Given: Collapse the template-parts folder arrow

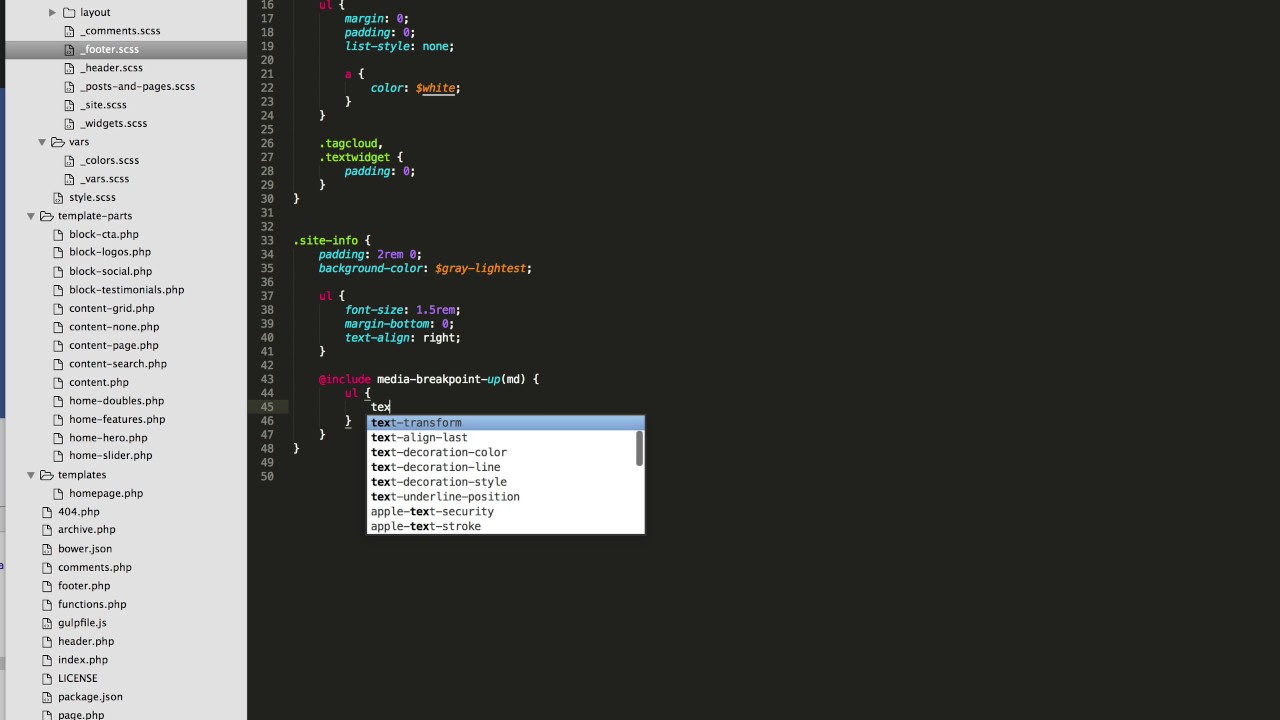Looking at the screenshot, I should [31, 216].
